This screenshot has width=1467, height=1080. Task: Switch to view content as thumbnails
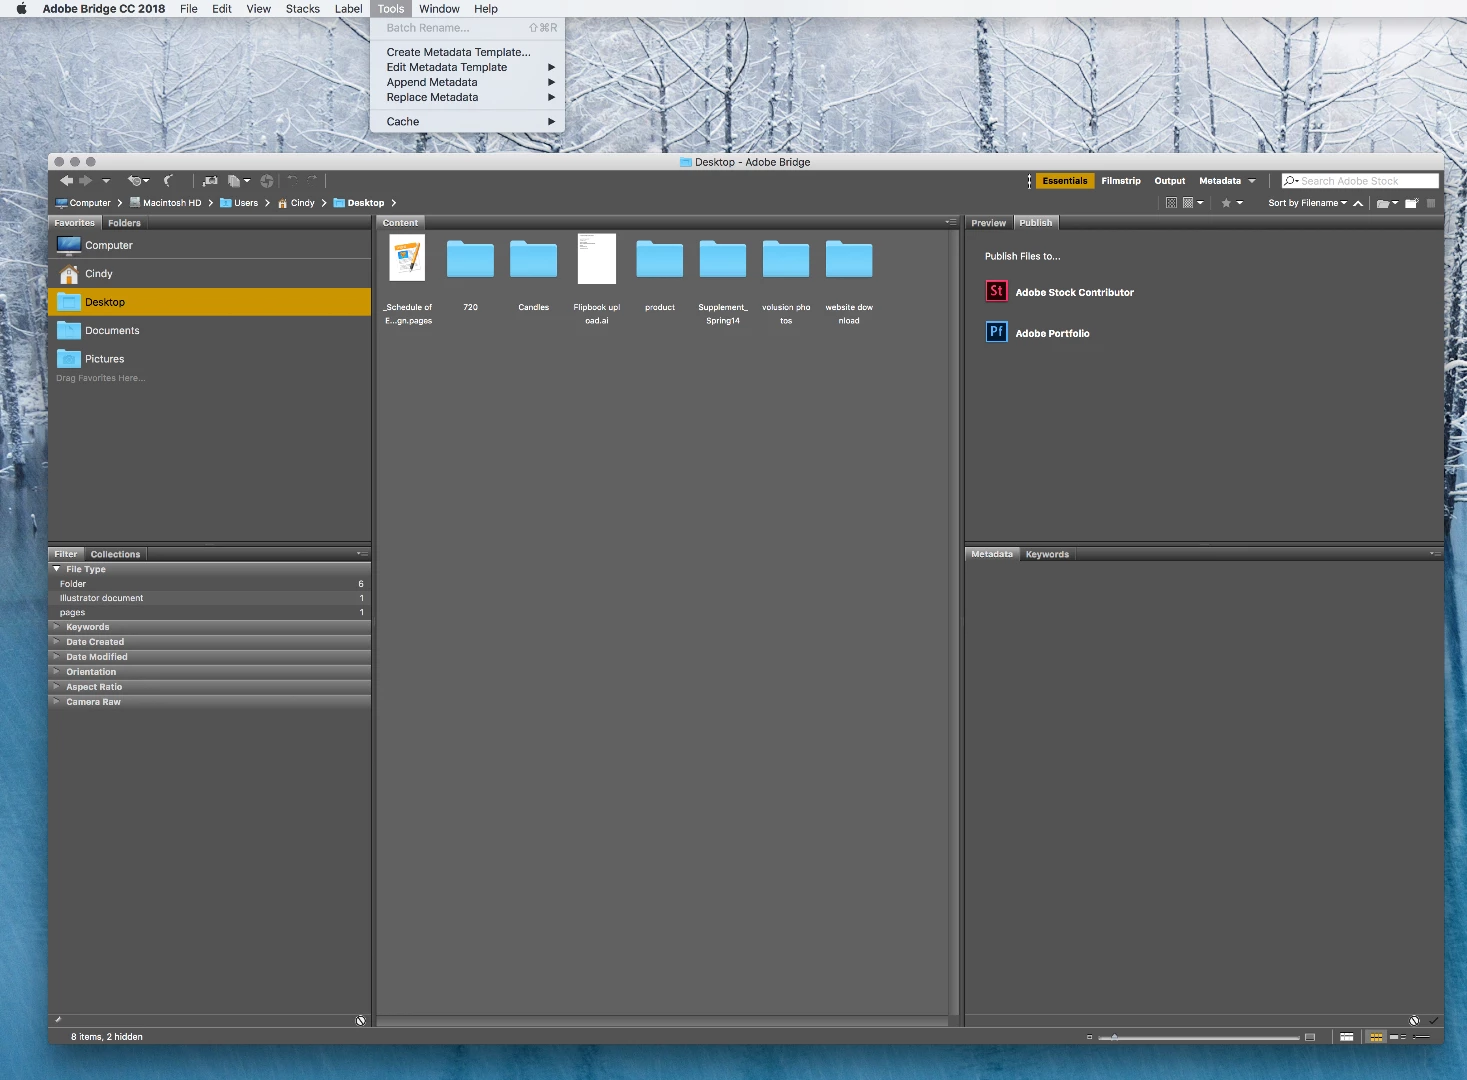[1376, 1037]
